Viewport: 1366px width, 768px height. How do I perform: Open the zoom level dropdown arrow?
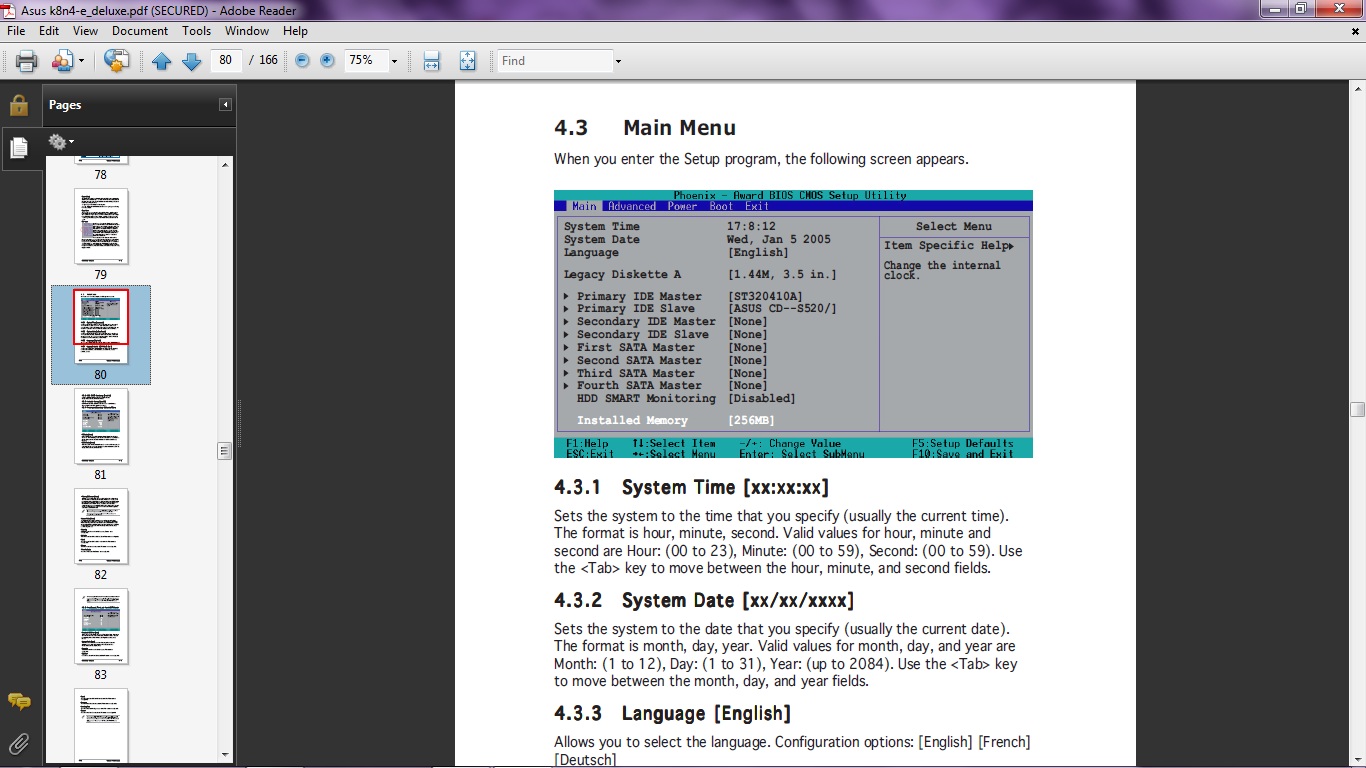pyautogui.click(x=394, y=61)
